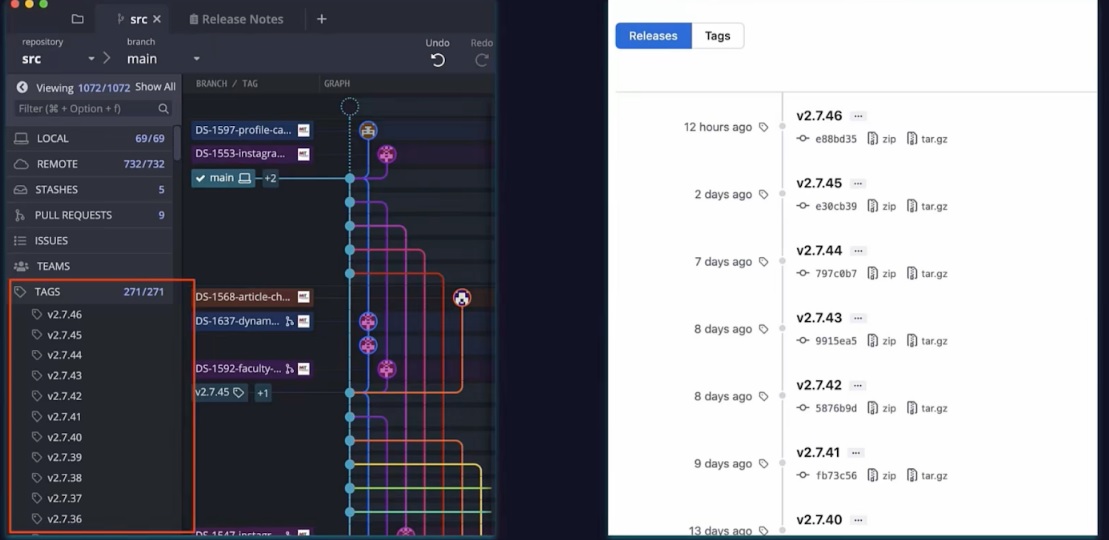The image size is (1109, 540).
Task: Select tag v2.7.41 in sidebar
Action: pos(64,417)
